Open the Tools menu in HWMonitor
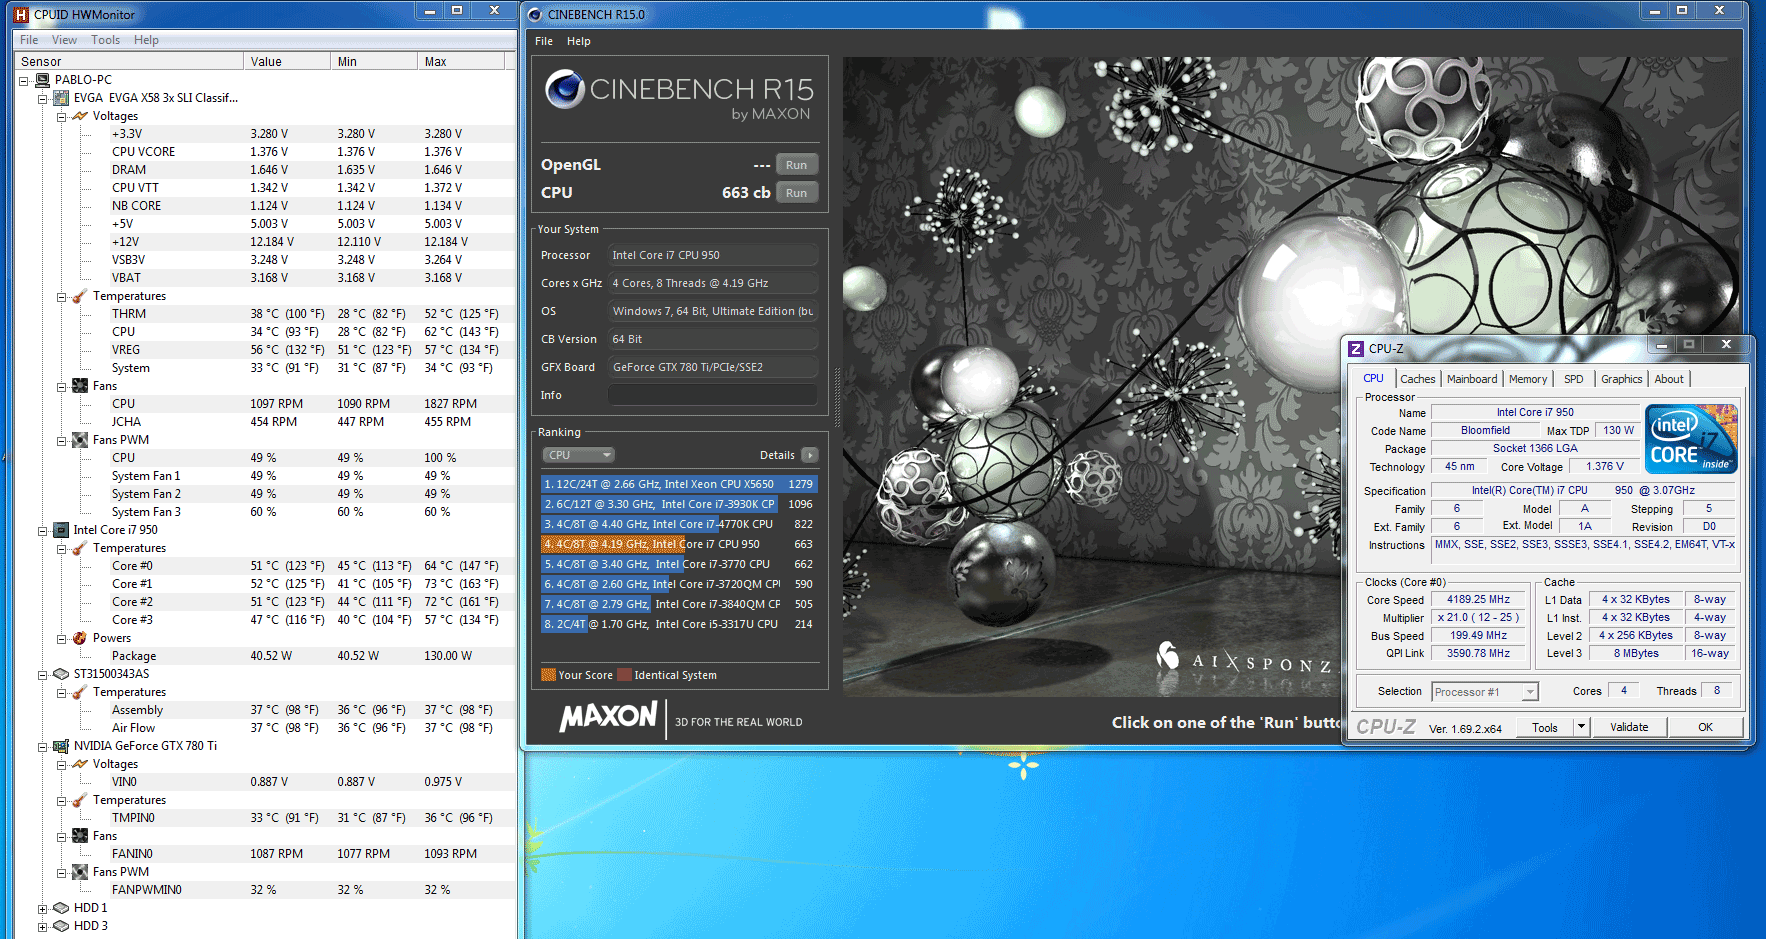 tap(105, 40)
